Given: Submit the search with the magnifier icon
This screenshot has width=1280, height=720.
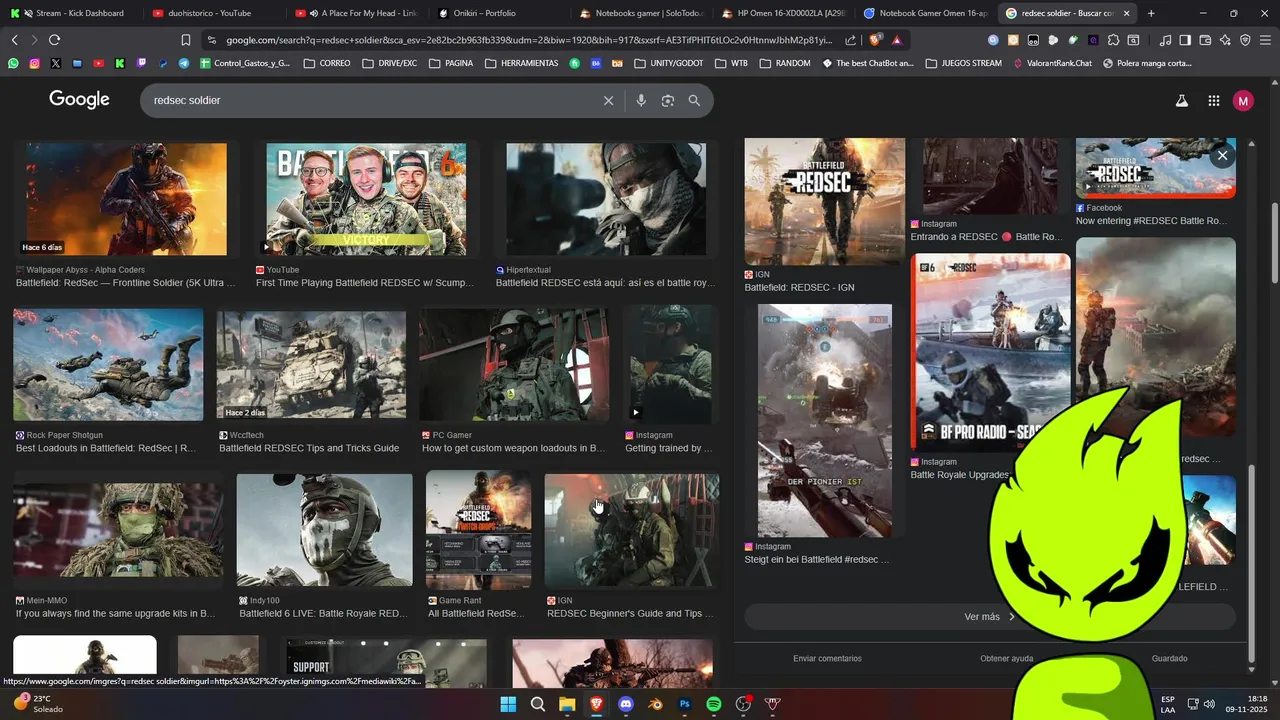Looking at the screenshot, I should pyautogui.click(x=694, y=100).
